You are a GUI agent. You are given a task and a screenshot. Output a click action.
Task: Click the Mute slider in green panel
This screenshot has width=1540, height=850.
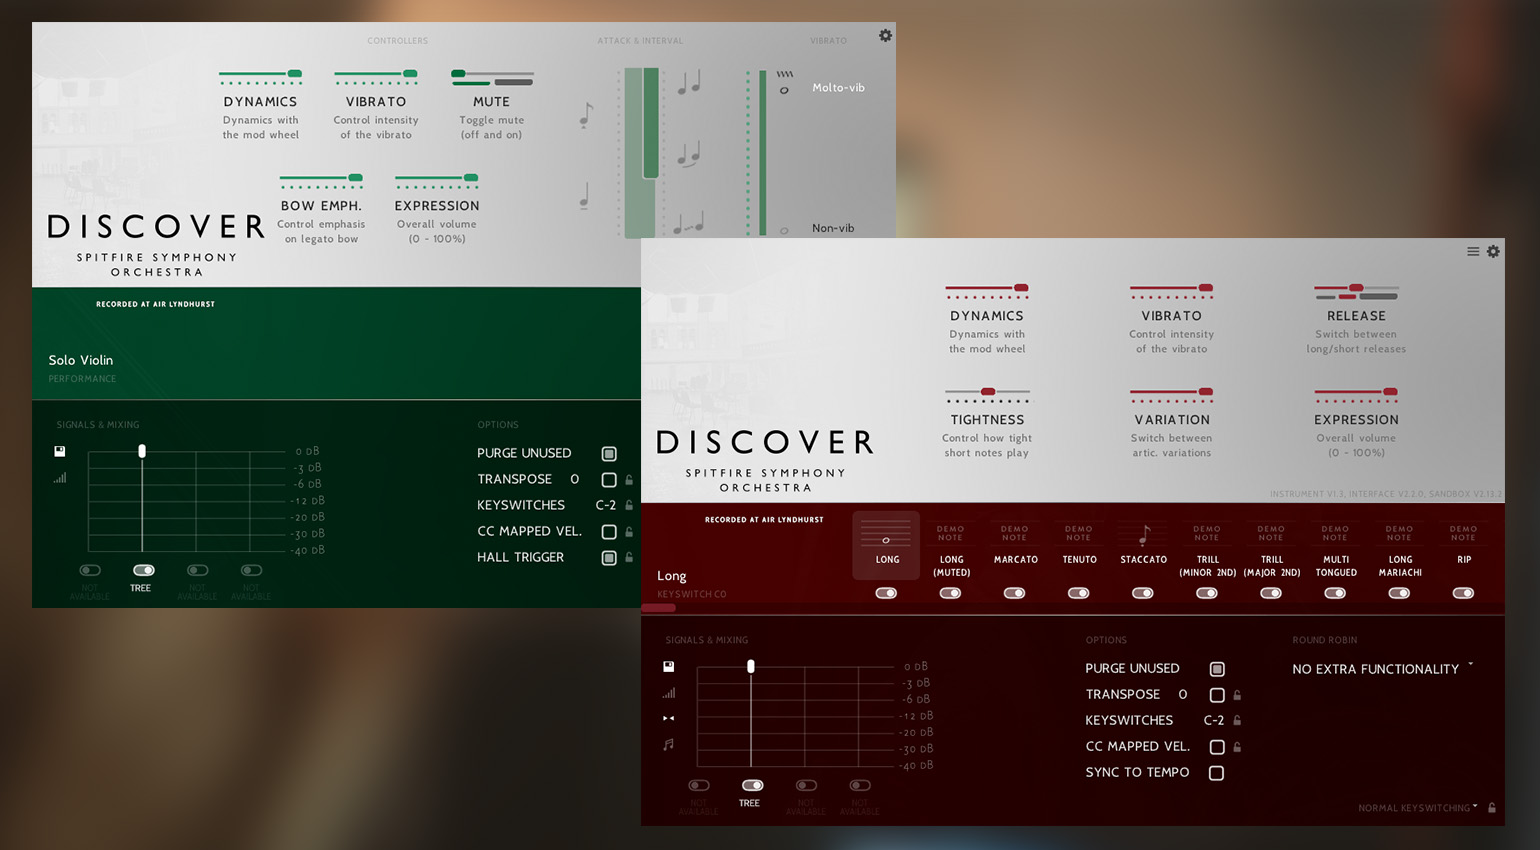[x=492, y=75]
